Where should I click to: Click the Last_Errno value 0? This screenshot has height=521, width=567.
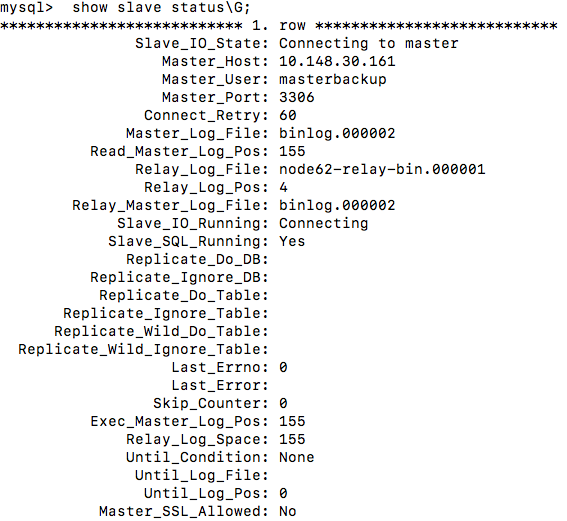284,368
